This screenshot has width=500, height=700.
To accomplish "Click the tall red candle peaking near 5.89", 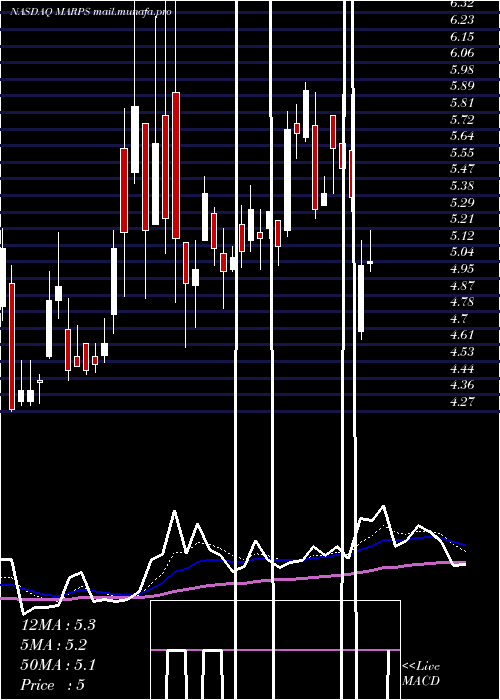I will click(x=176, y=165).
